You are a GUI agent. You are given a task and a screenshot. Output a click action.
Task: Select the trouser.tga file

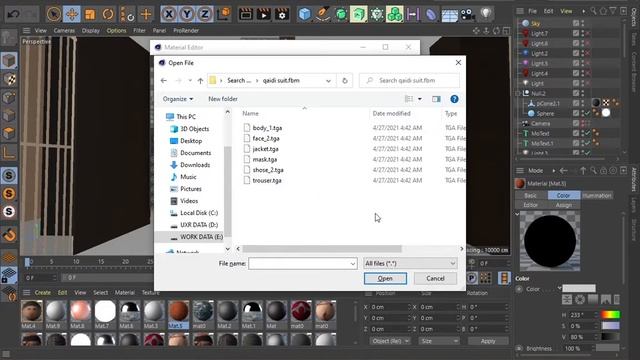pyautogui.click(x=267, y=180)
